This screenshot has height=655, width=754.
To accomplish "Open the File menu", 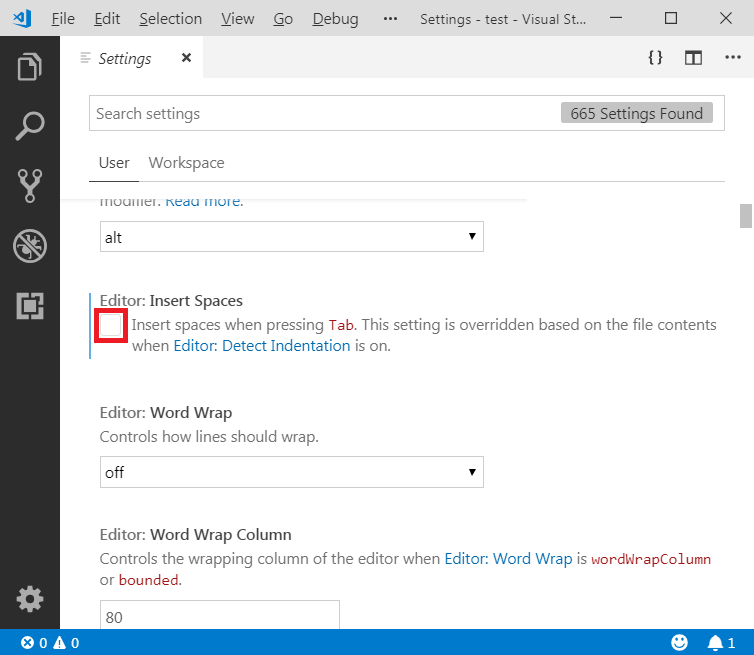I will click(63, 19).
